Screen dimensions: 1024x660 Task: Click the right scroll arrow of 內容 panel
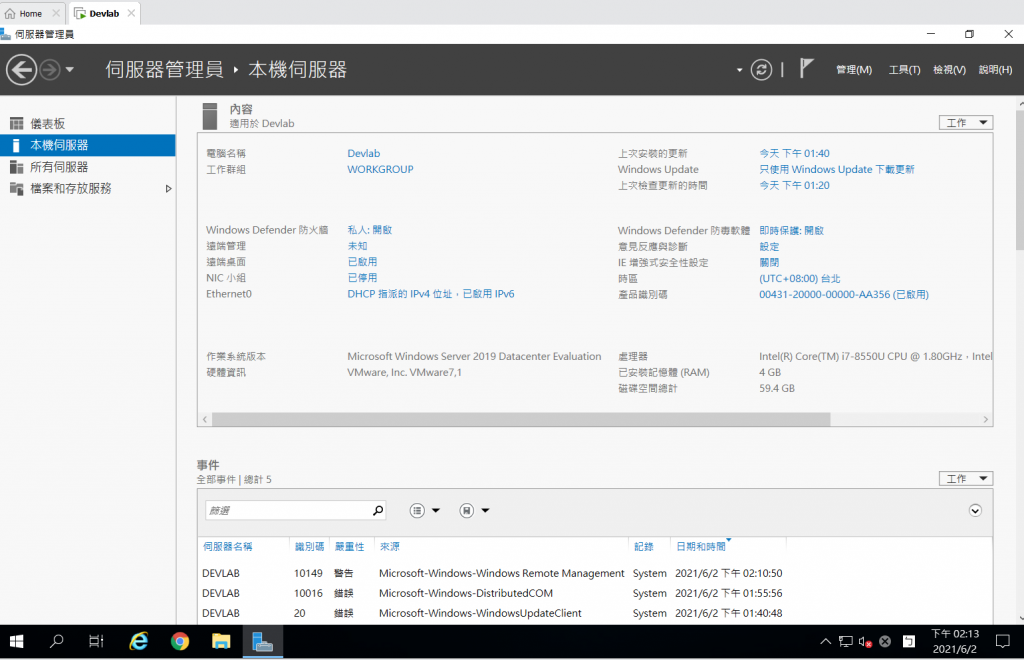[985, 419]
